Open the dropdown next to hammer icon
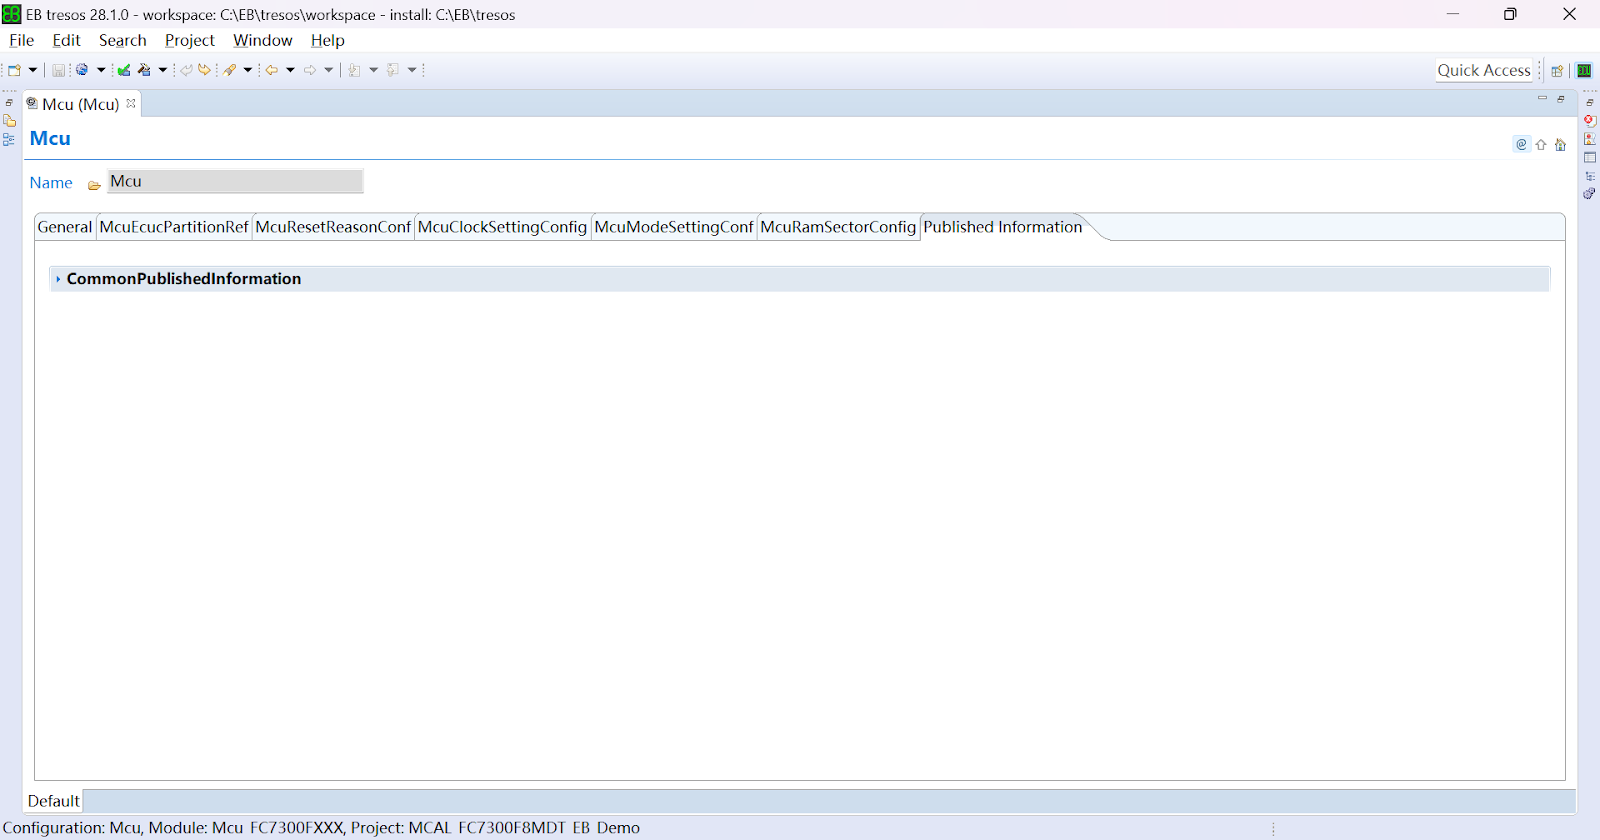 point(163,70)
